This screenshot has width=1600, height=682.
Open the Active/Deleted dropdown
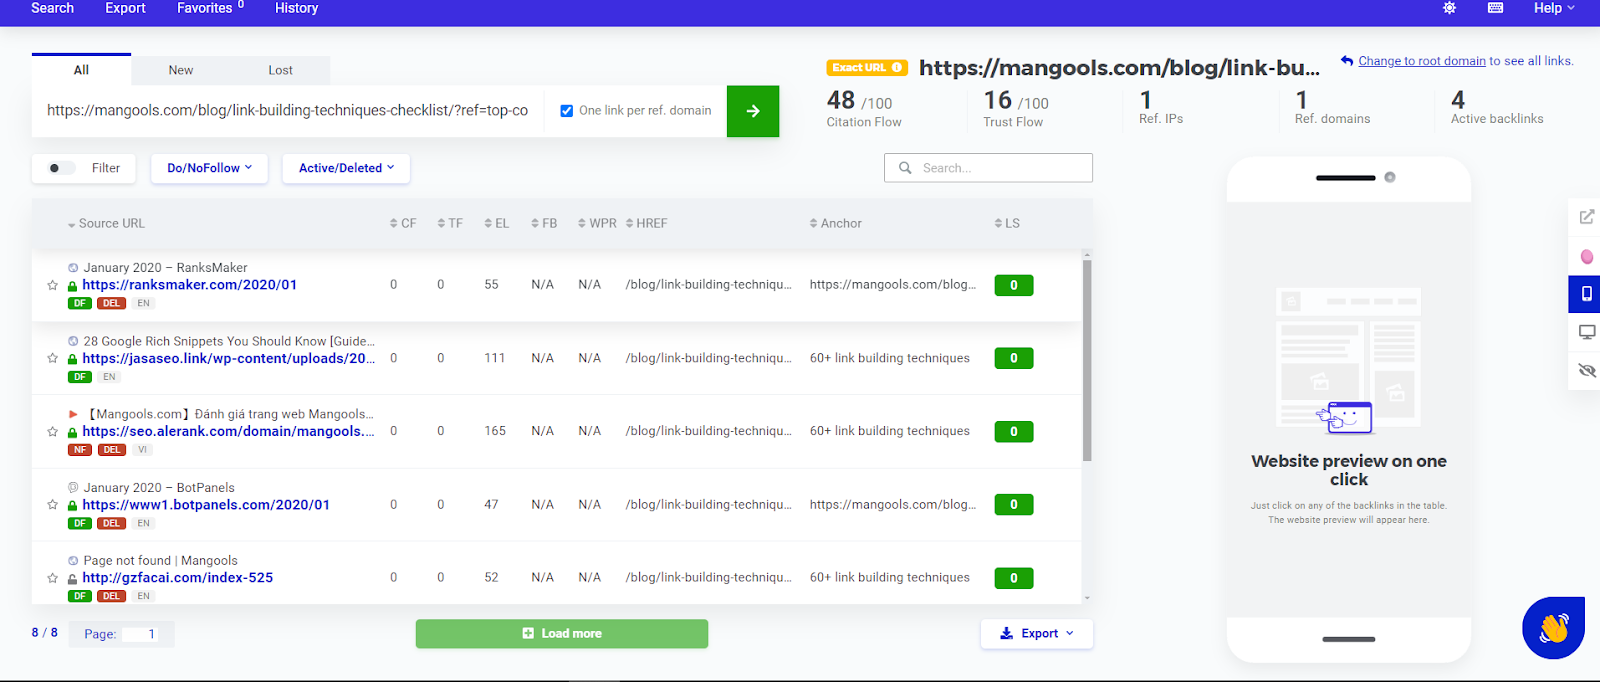pos(346,168)
